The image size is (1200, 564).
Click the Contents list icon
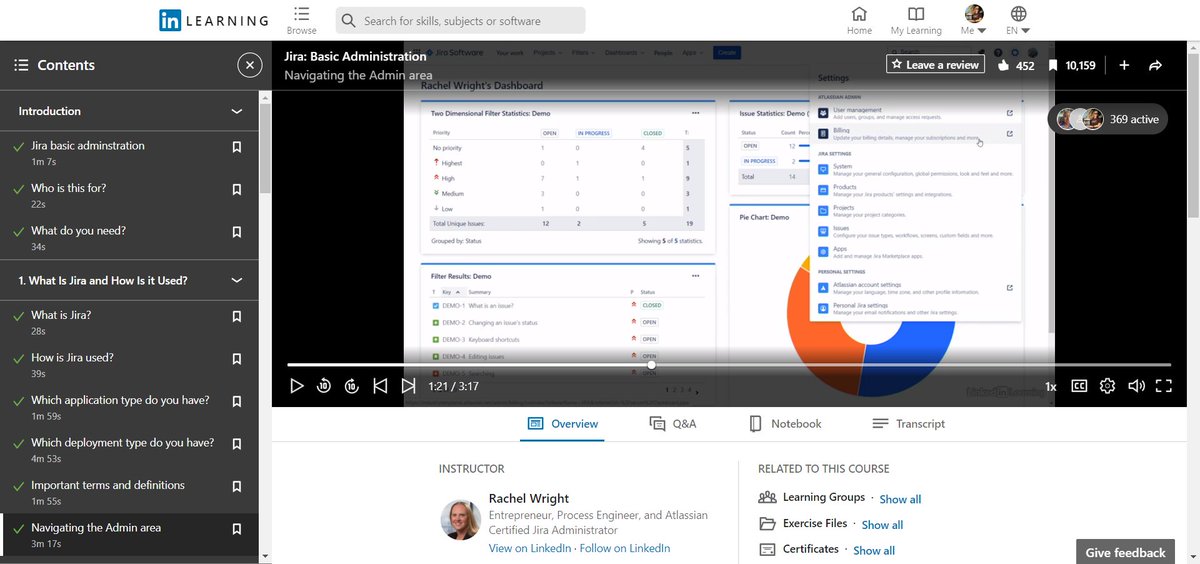21,65
